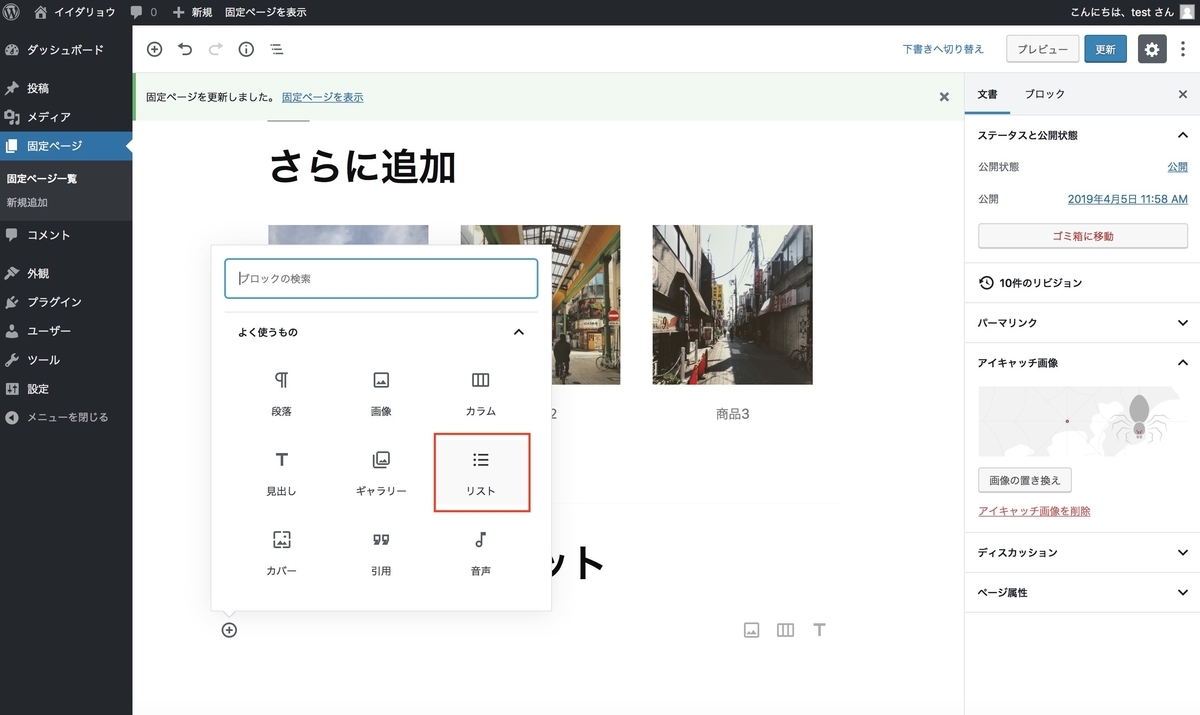
Task: Open the コメント menu
Action: tap(66, 235)
